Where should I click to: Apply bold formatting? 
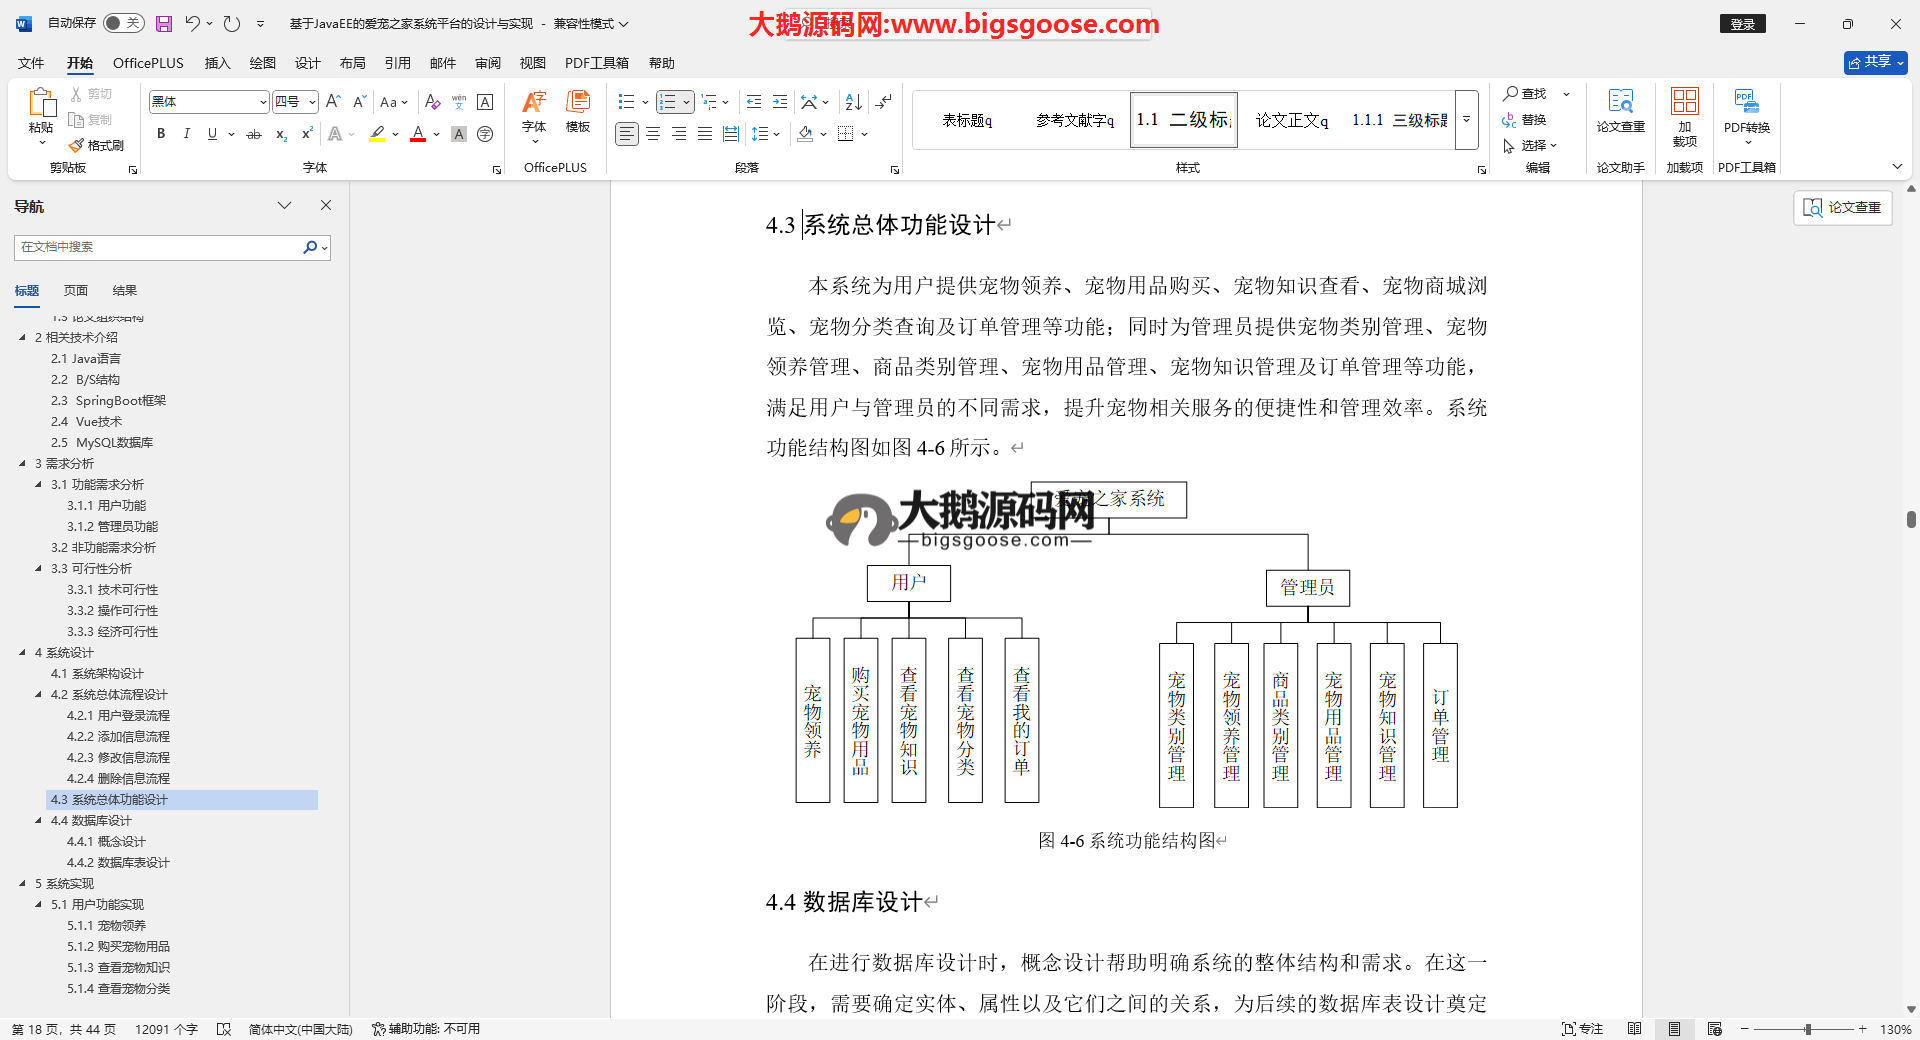(161, 134)
